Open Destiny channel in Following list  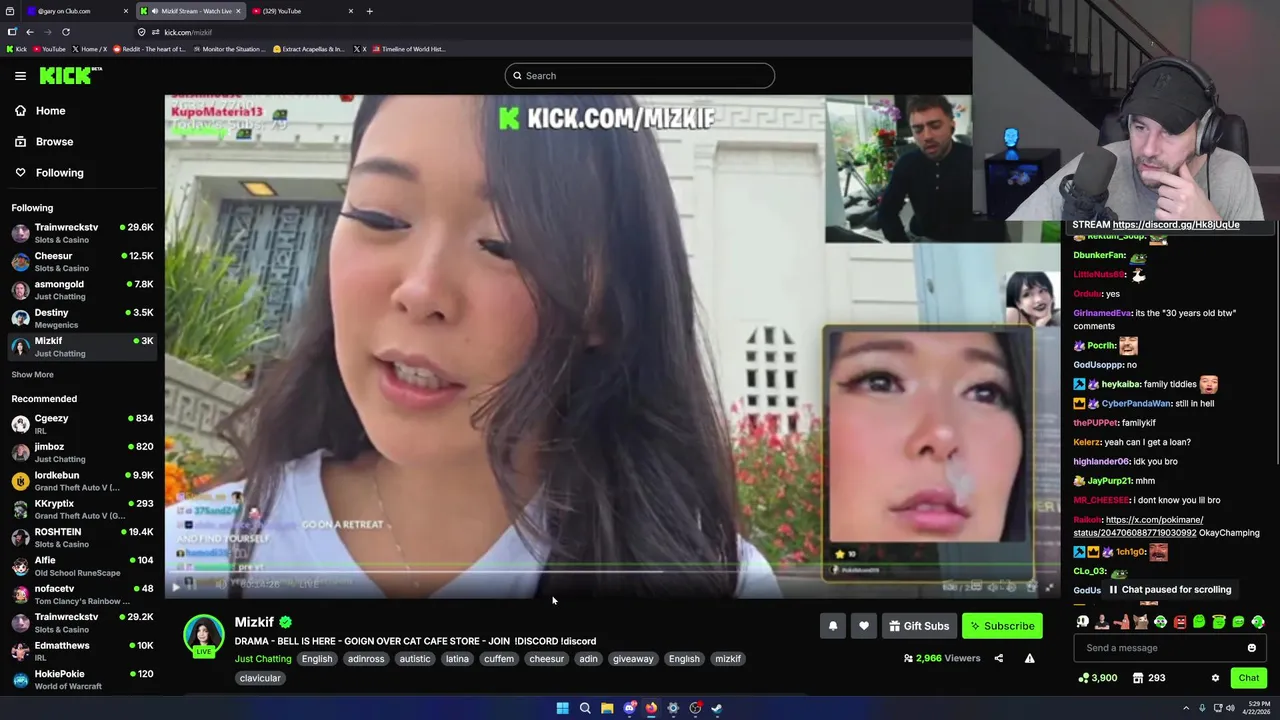(82, 318)
